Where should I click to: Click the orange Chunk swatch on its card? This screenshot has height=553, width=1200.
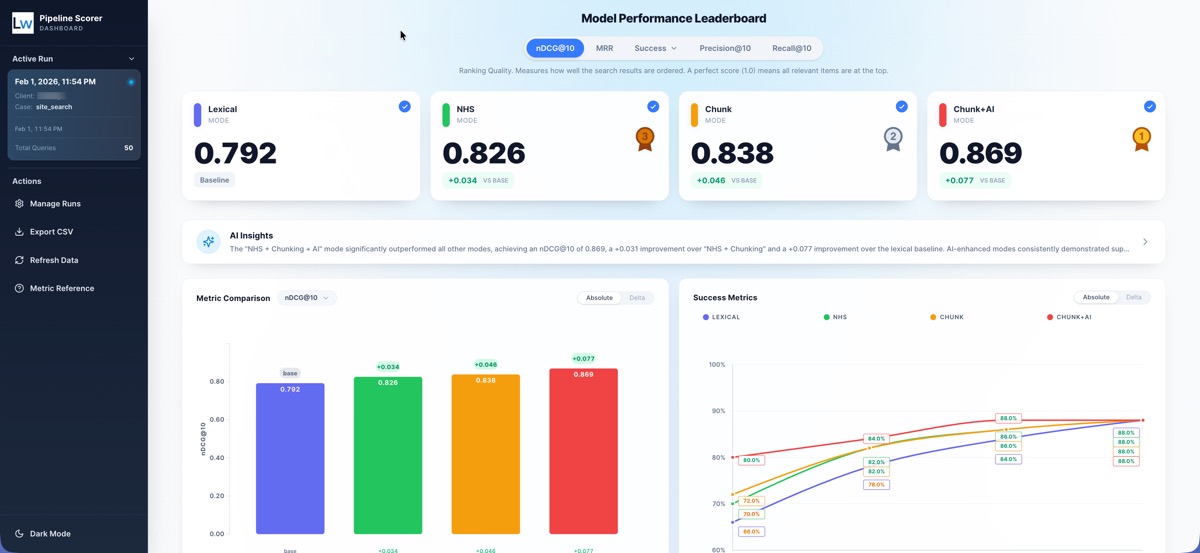point(694,114)
